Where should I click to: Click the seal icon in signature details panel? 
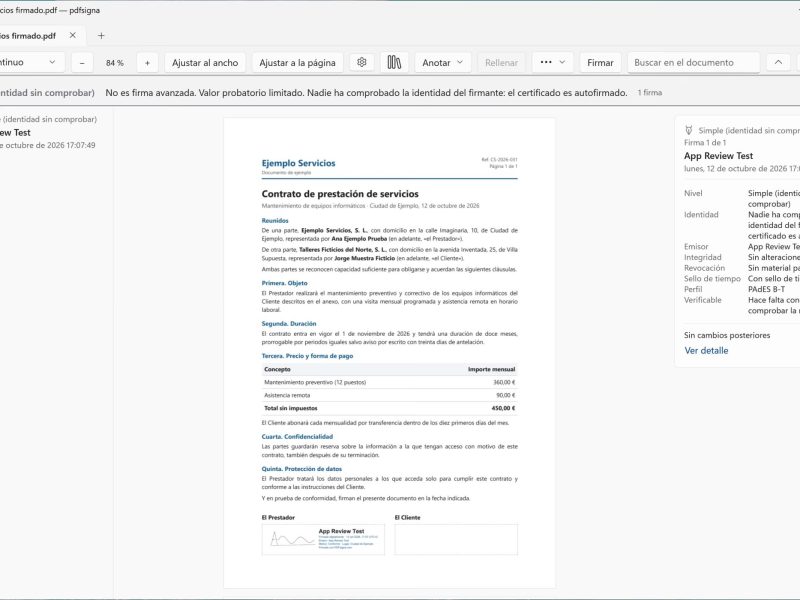tap(689, 130)
